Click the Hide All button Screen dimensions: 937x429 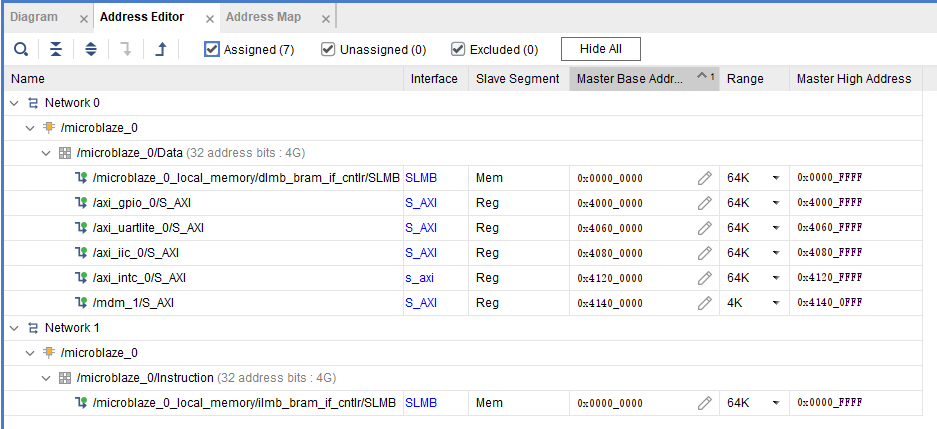(601, 49)
